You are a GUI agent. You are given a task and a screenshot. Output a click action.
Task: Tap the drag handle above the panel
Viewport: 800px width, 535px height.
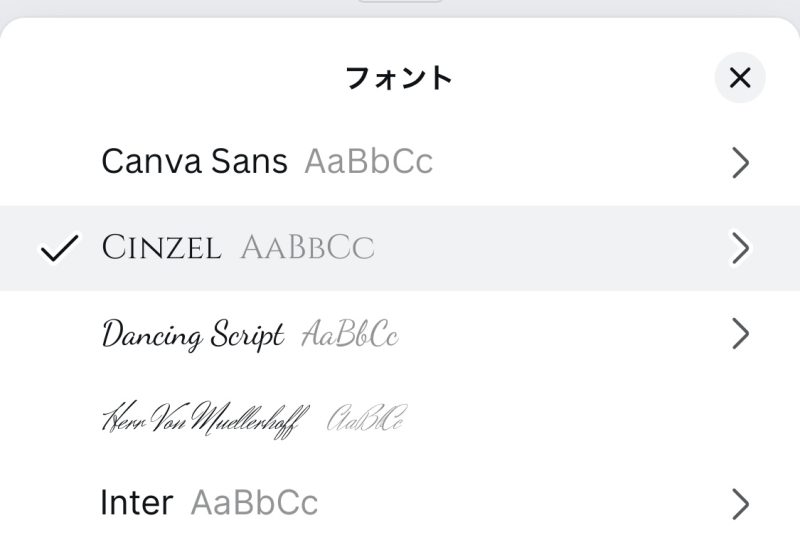point(400,2)
